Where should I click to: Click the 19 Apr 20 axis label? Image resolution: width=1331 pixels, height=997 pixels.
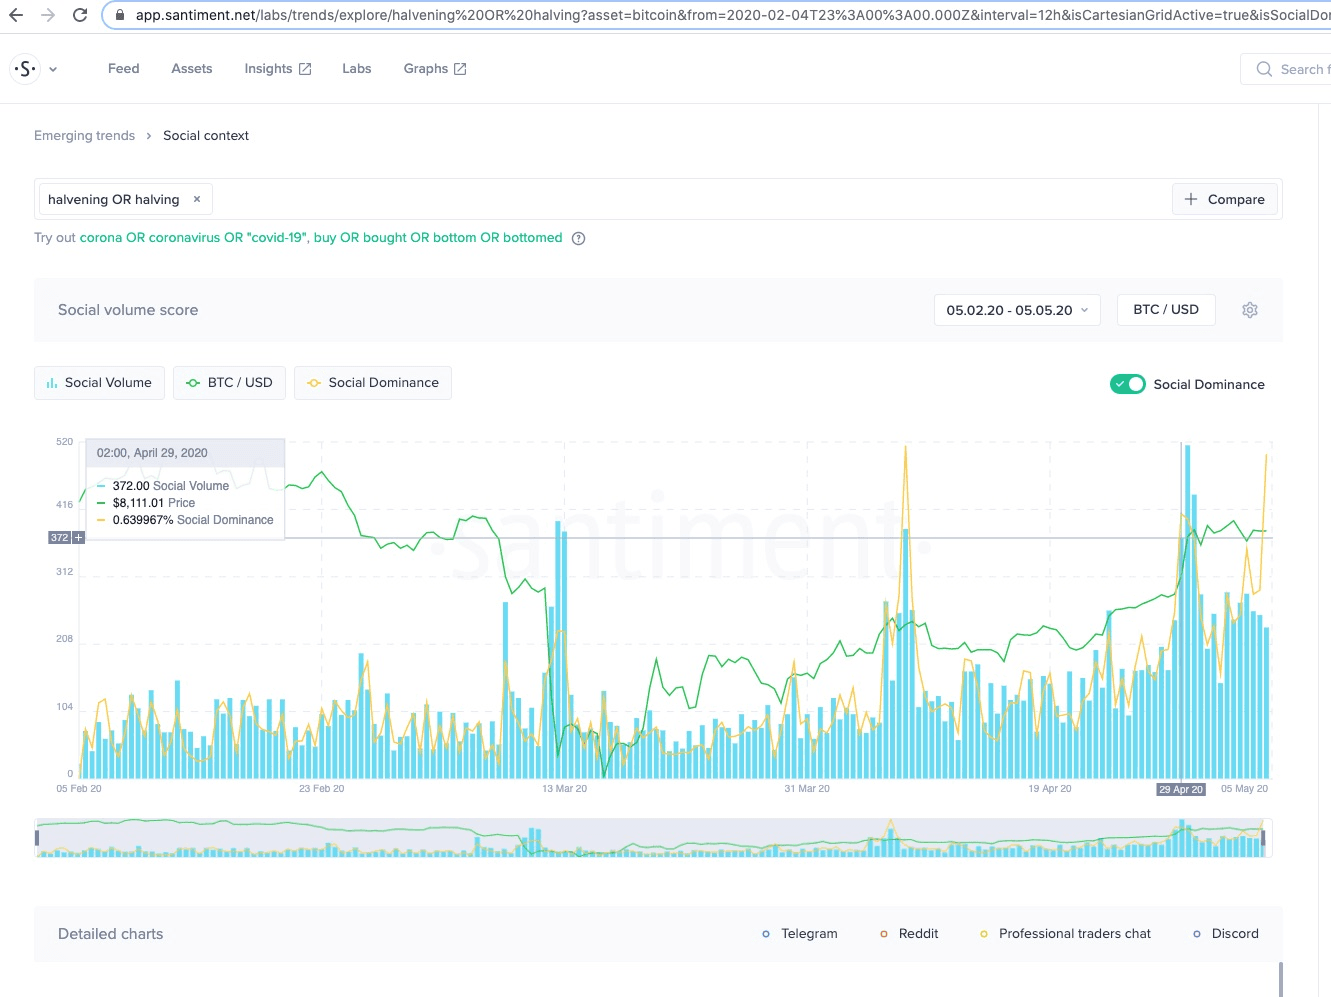(1050, 789)
